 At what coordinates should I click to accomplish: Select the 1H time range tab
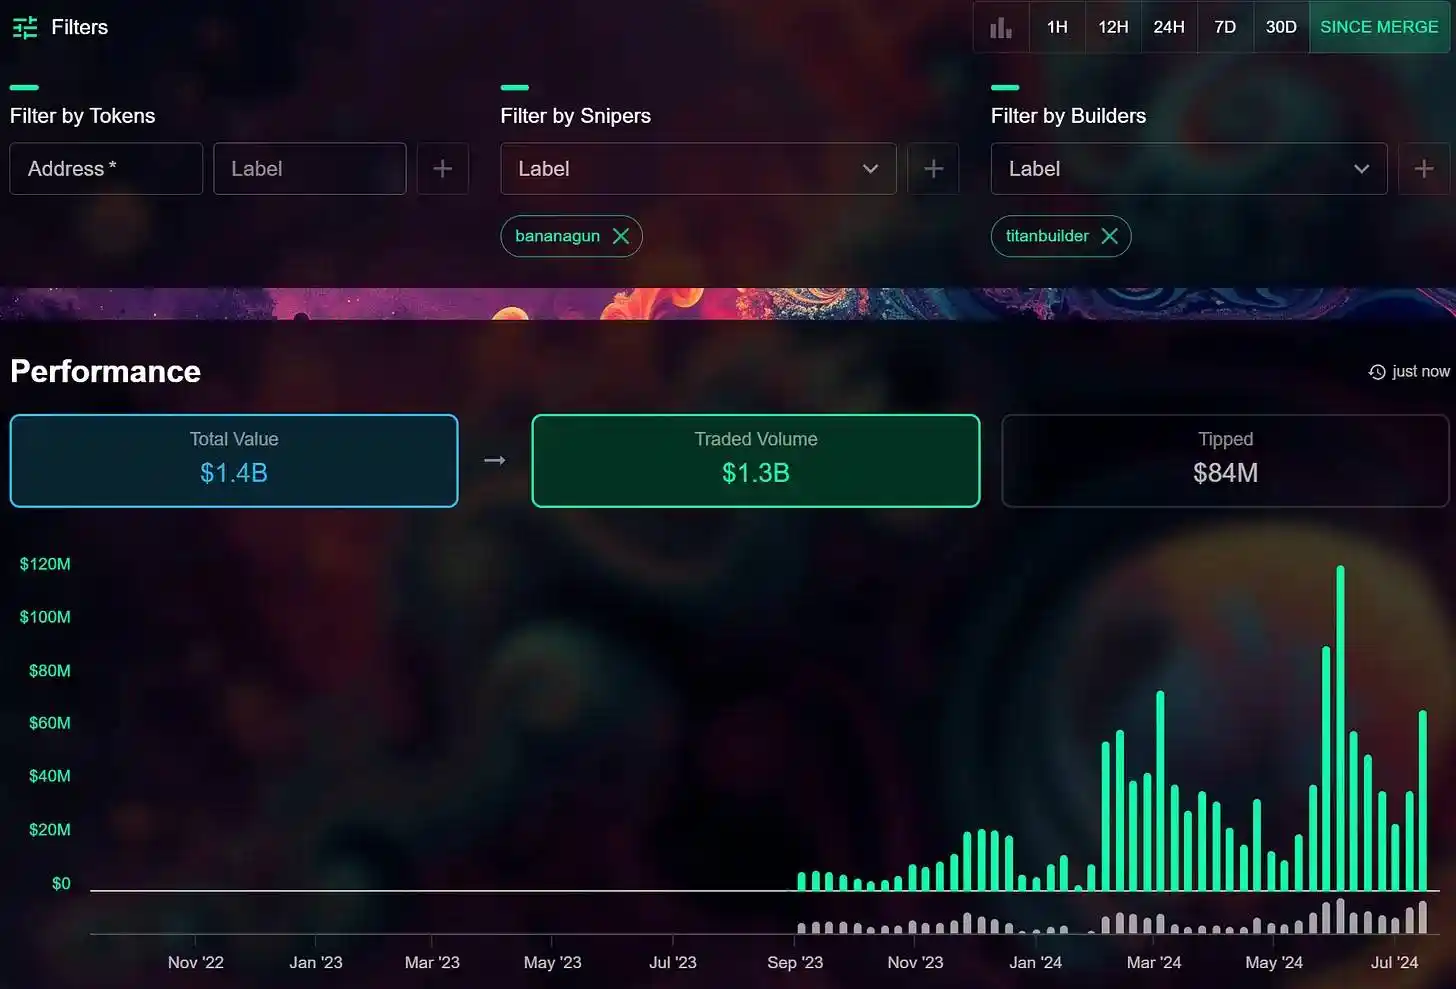[1057, 27]
